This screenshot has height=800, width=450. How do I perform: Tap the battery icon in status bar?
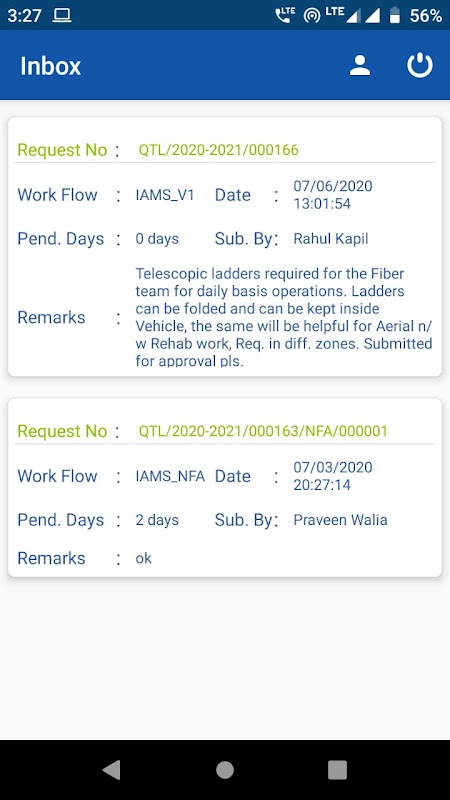(395, 16)
